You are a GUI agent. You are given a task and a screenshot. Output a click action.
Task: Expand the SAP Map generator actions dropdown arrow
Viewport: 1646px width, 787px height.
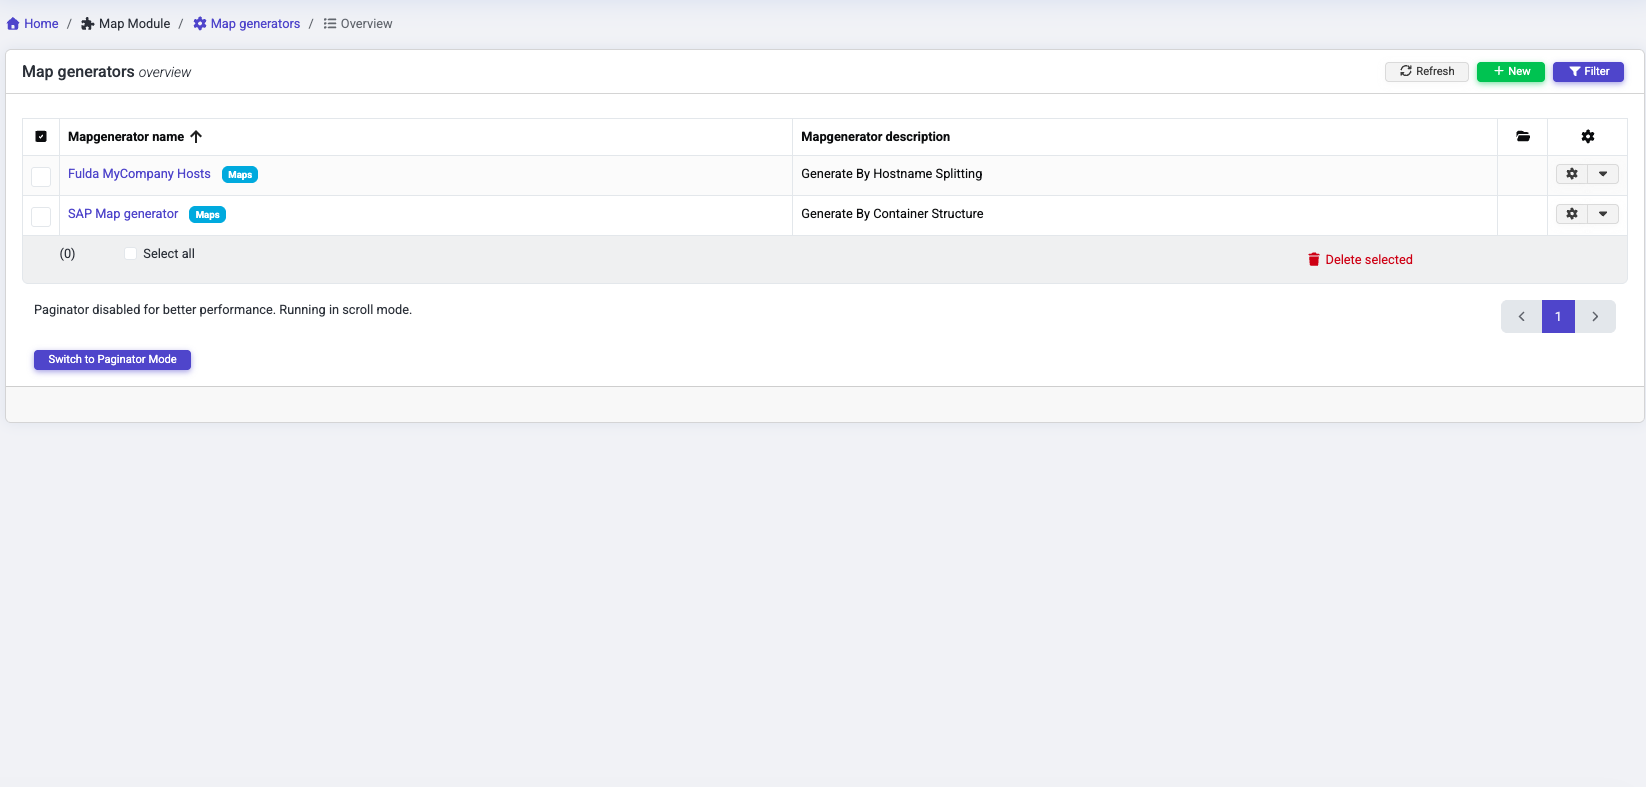tap(1602, 214)
